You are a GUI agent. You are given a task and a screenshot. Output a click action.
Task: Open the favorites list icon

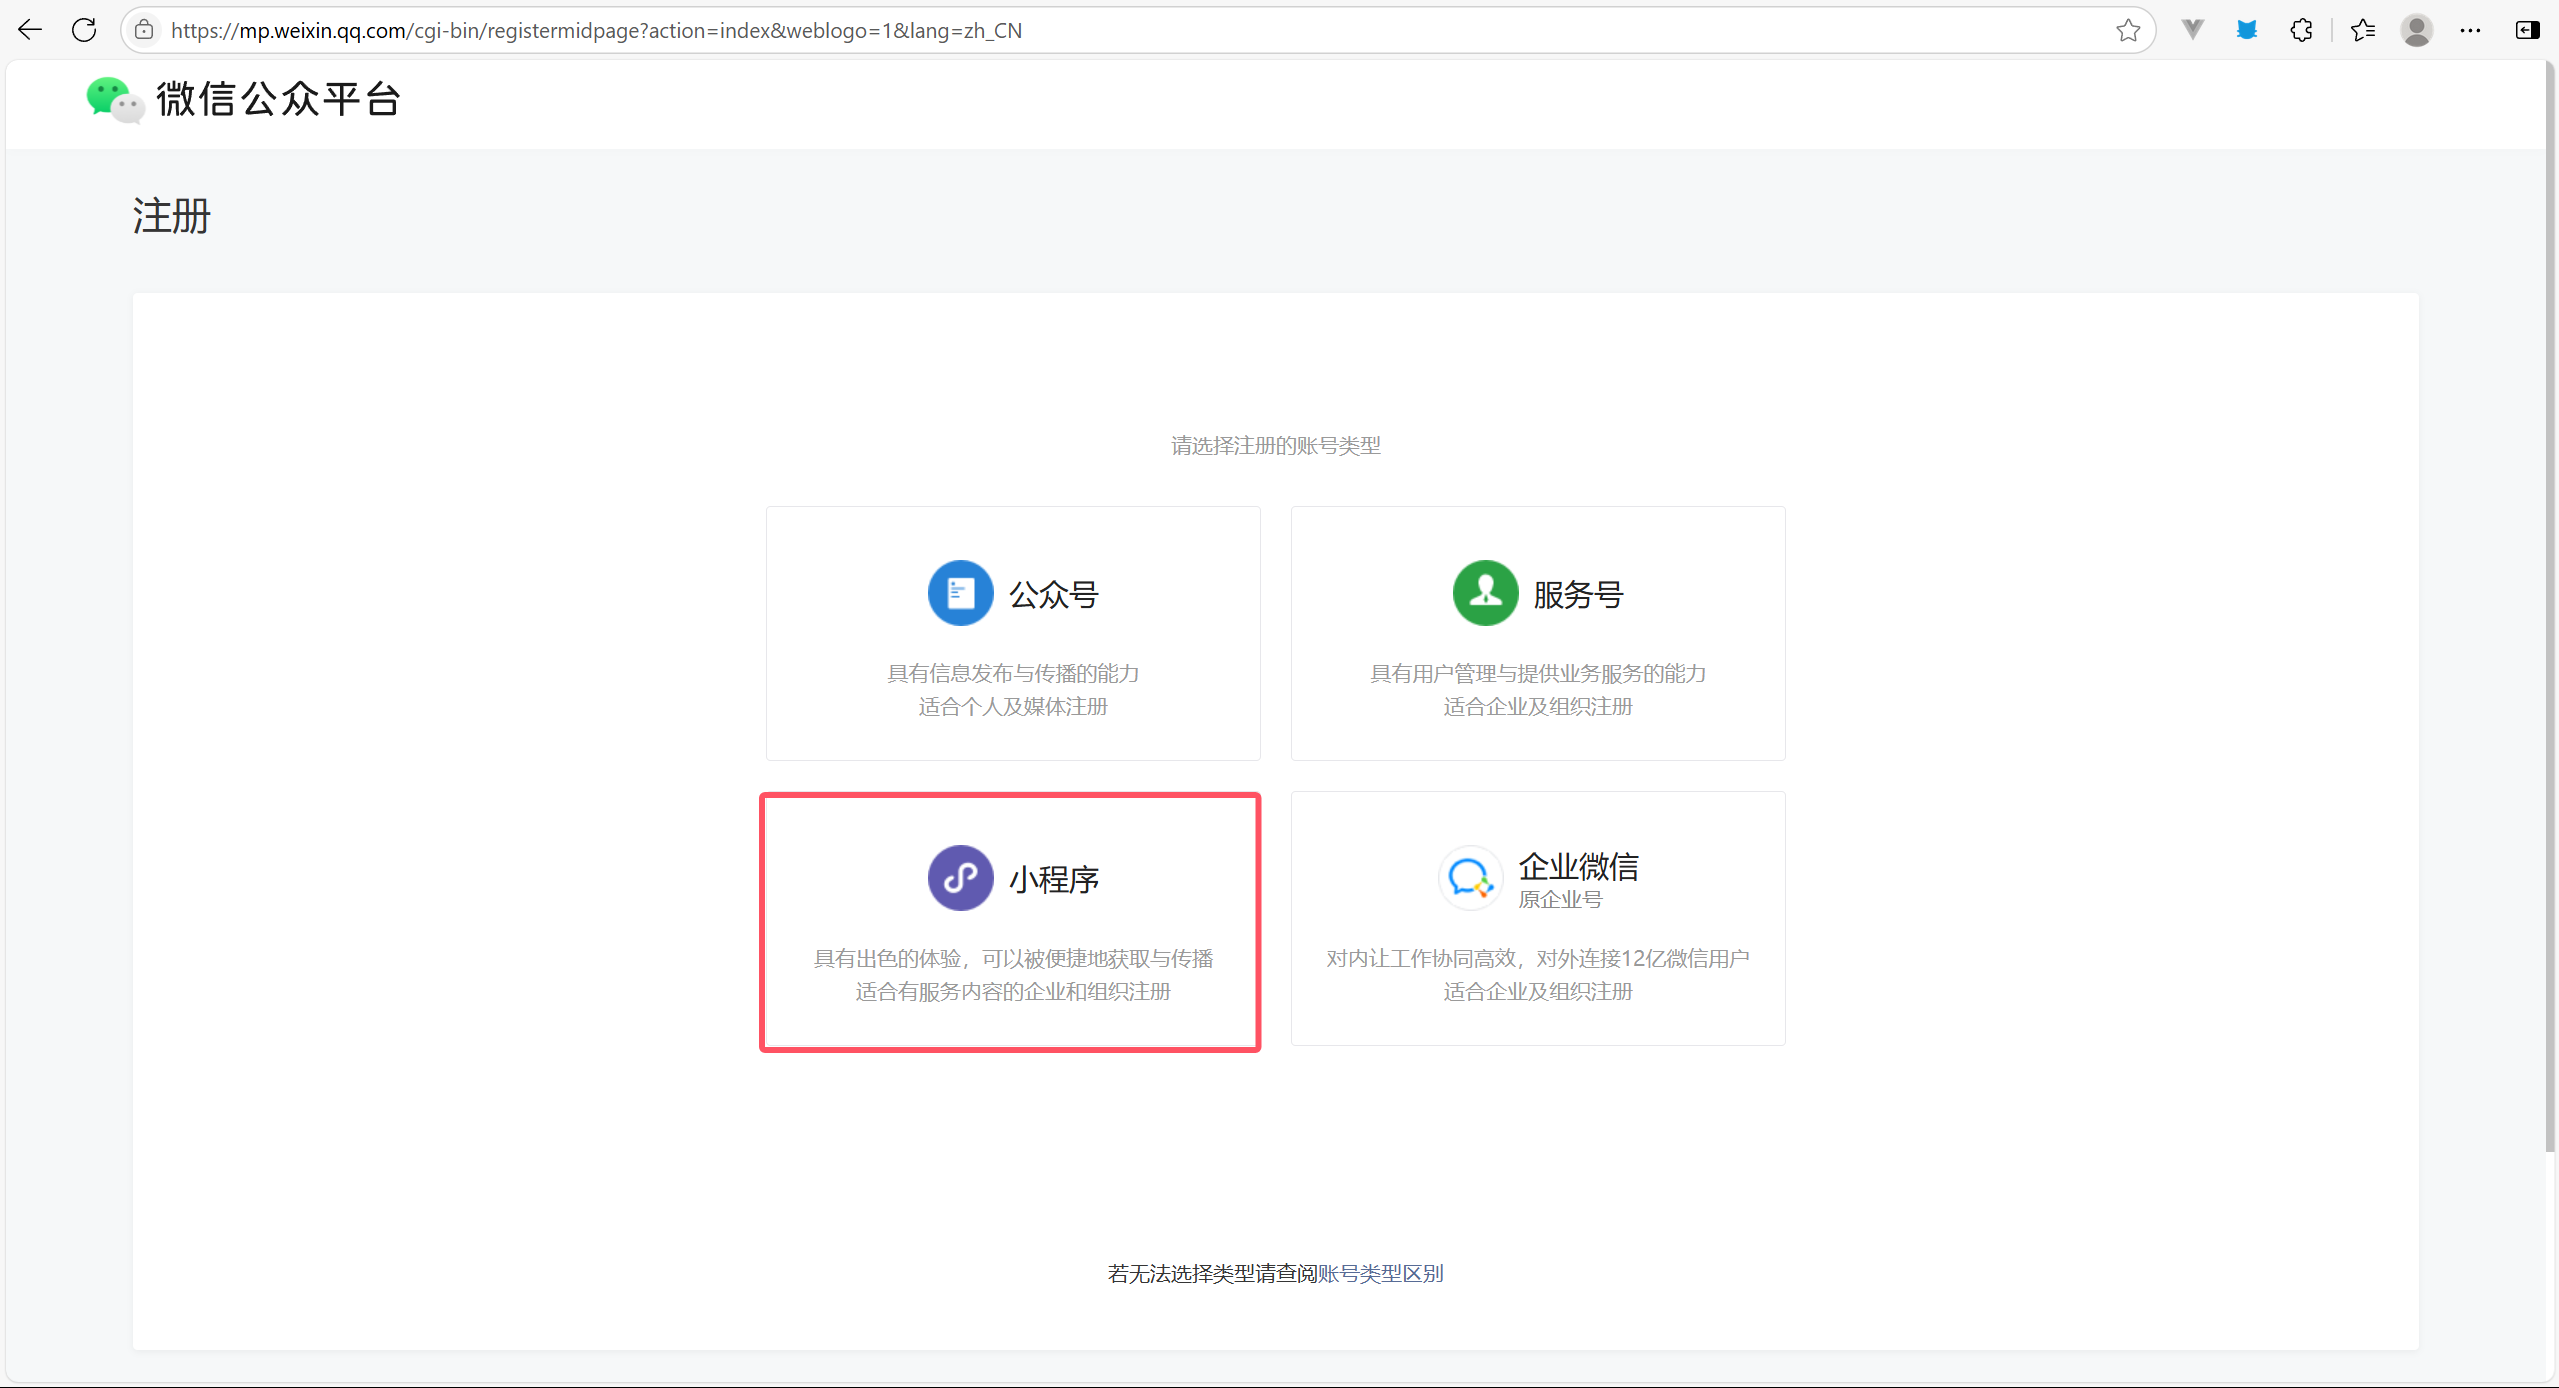coord(2363,30)
